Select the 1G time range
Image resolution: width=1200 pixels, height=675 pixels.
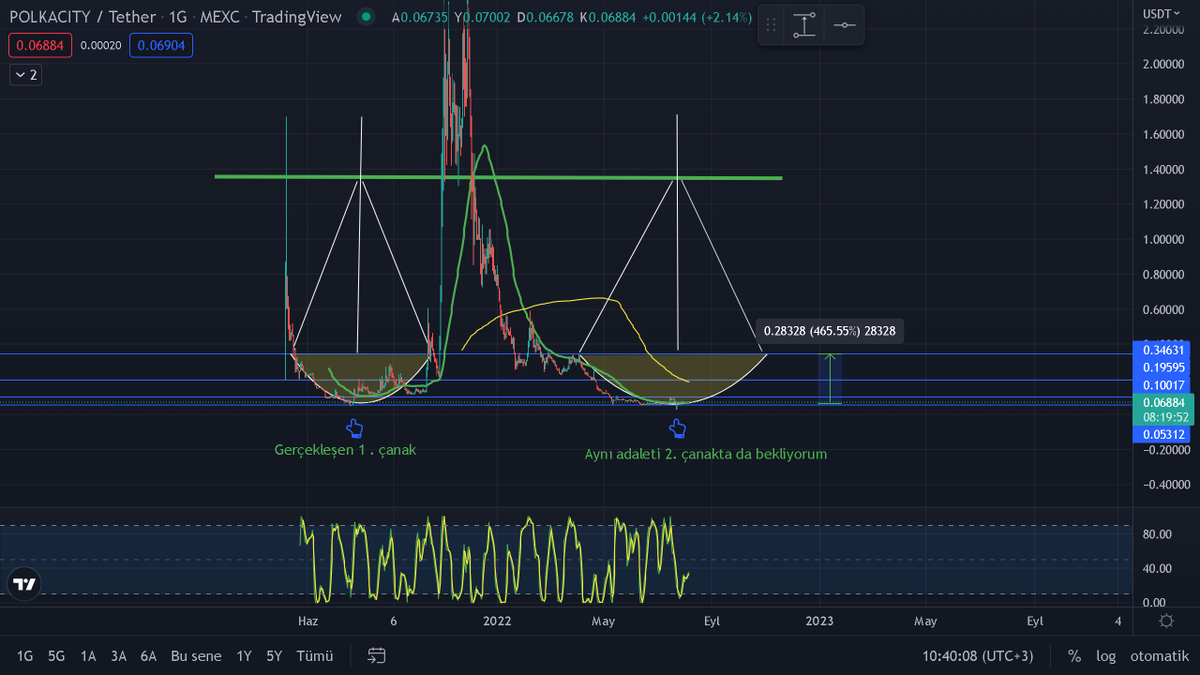point(25,656)
